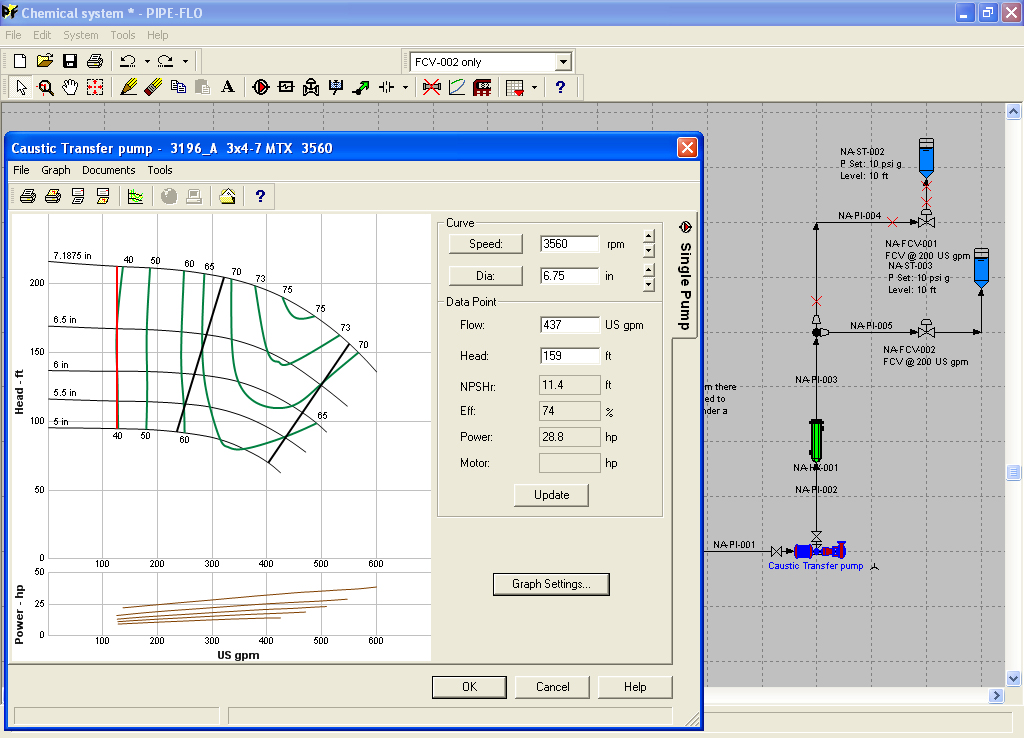
Task: Increase diameter with the up stepper arrow
Action: 648,269
